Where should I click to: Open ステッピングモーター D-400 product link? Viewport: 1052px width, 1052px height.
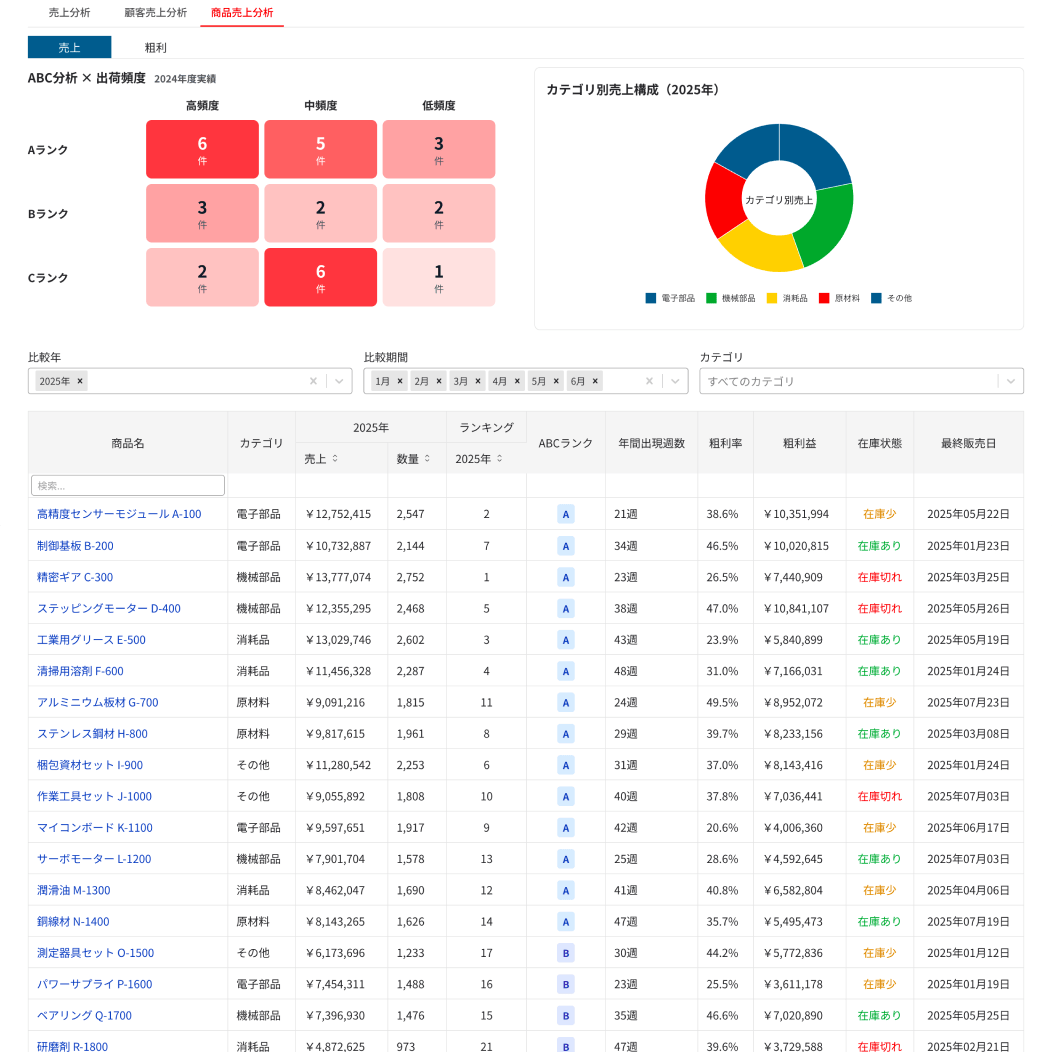tap(109, 609)
